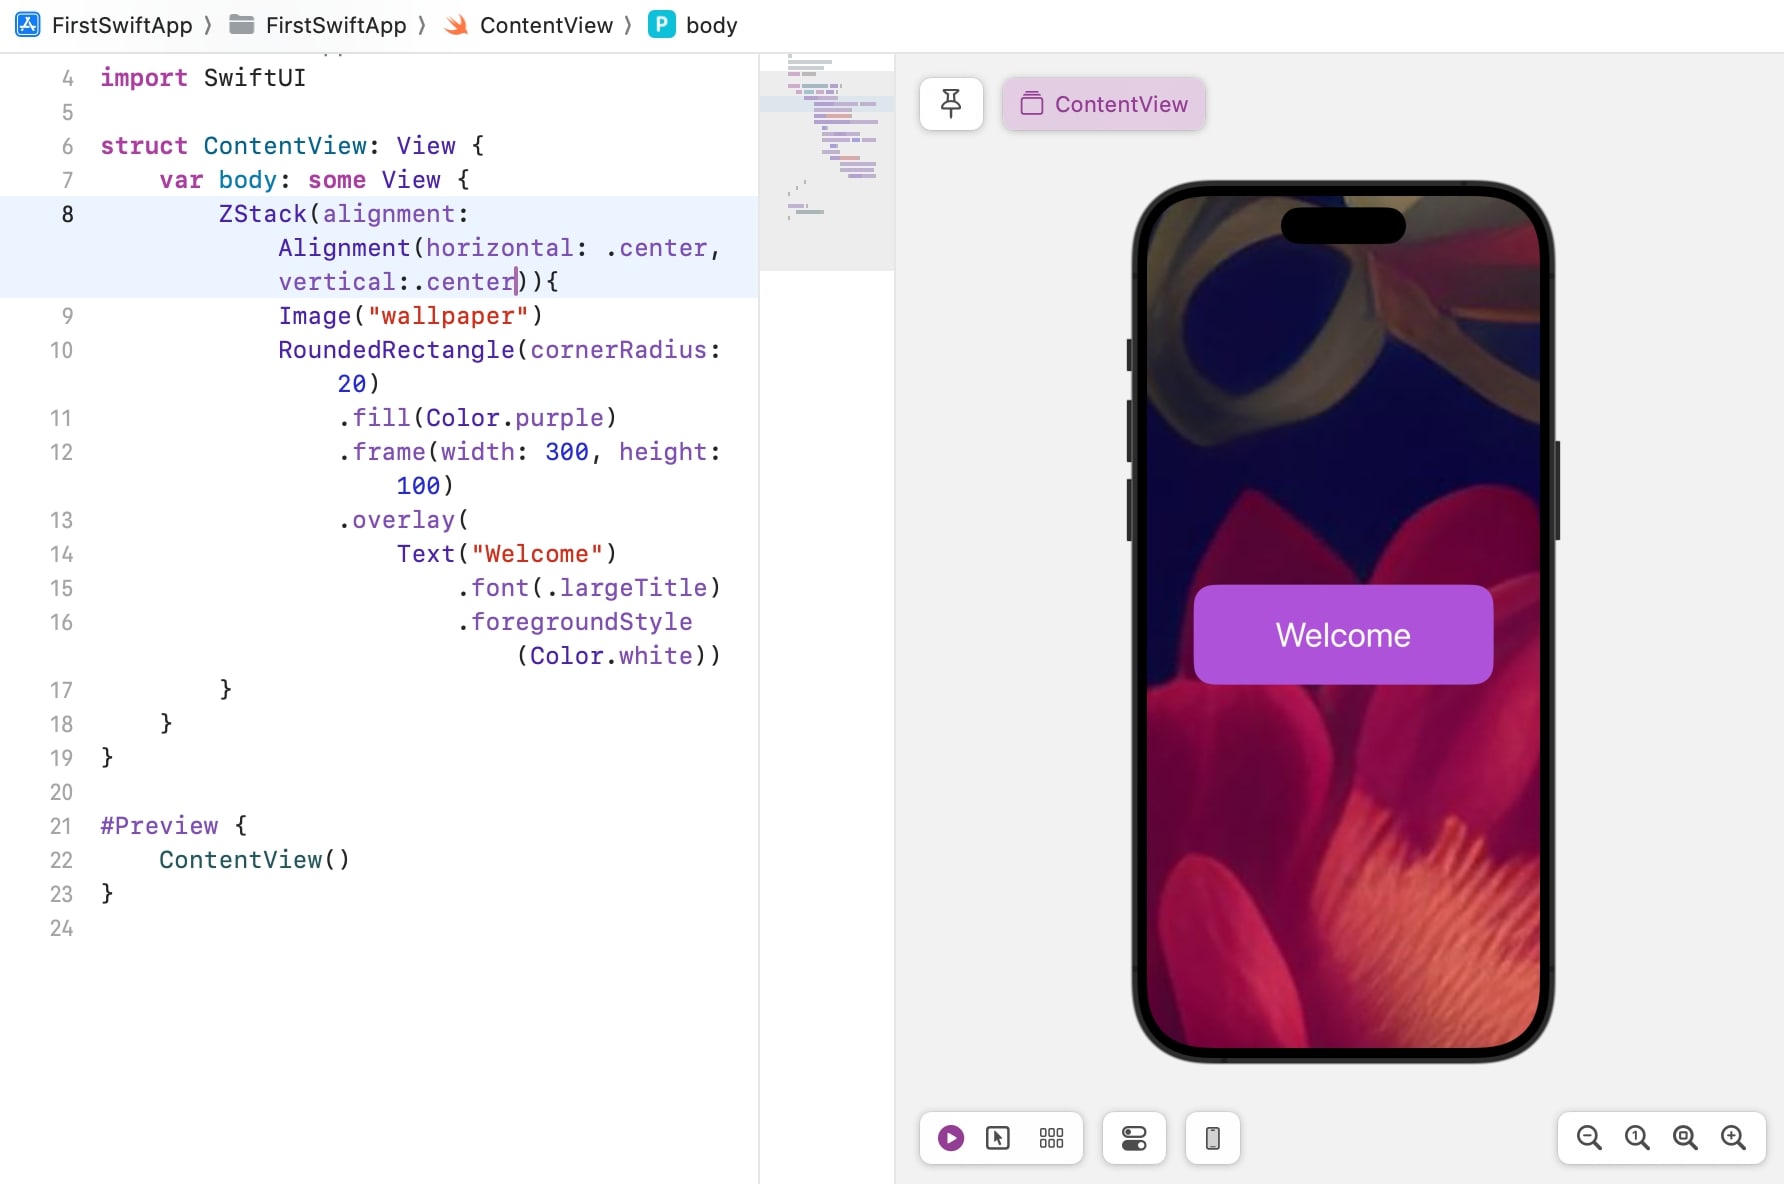Viewport: 1784px width, 1184px height.
Task: Open canvas device settings toggles
Action: pyautogui.click(x=1134, y=1138)
